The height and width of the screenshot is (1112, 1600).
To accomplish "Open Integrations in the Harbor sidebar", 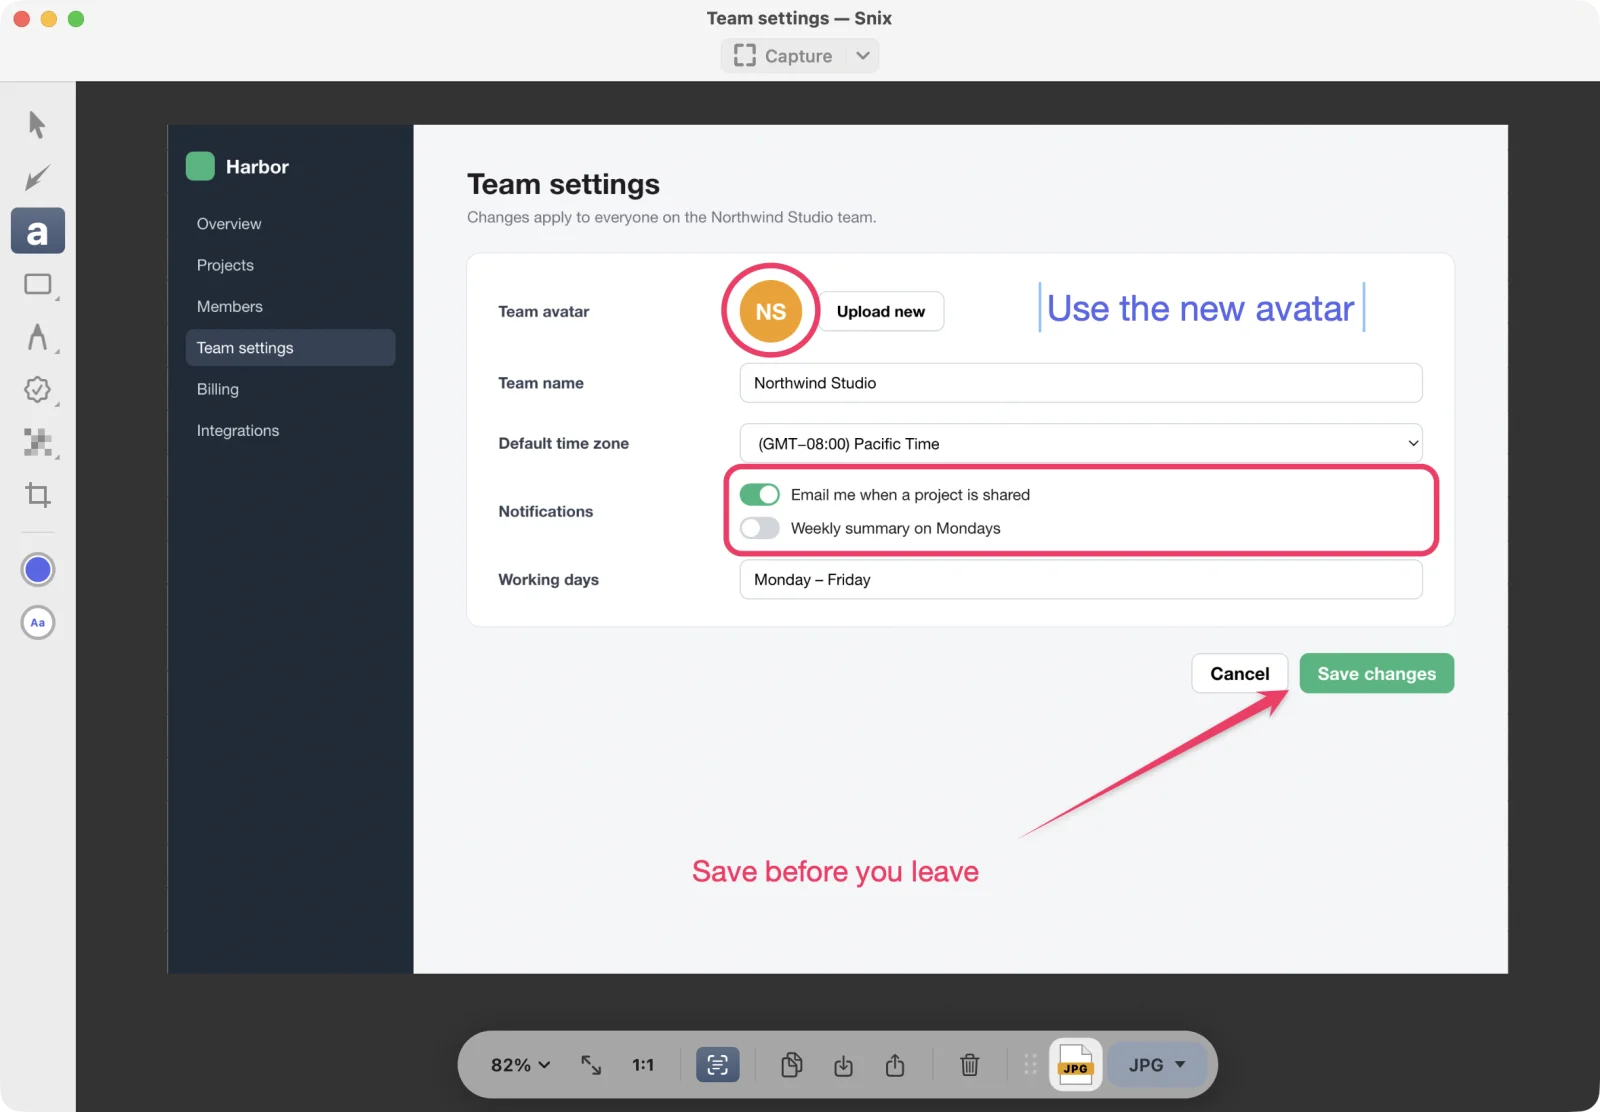I will [x=290, y=430].
